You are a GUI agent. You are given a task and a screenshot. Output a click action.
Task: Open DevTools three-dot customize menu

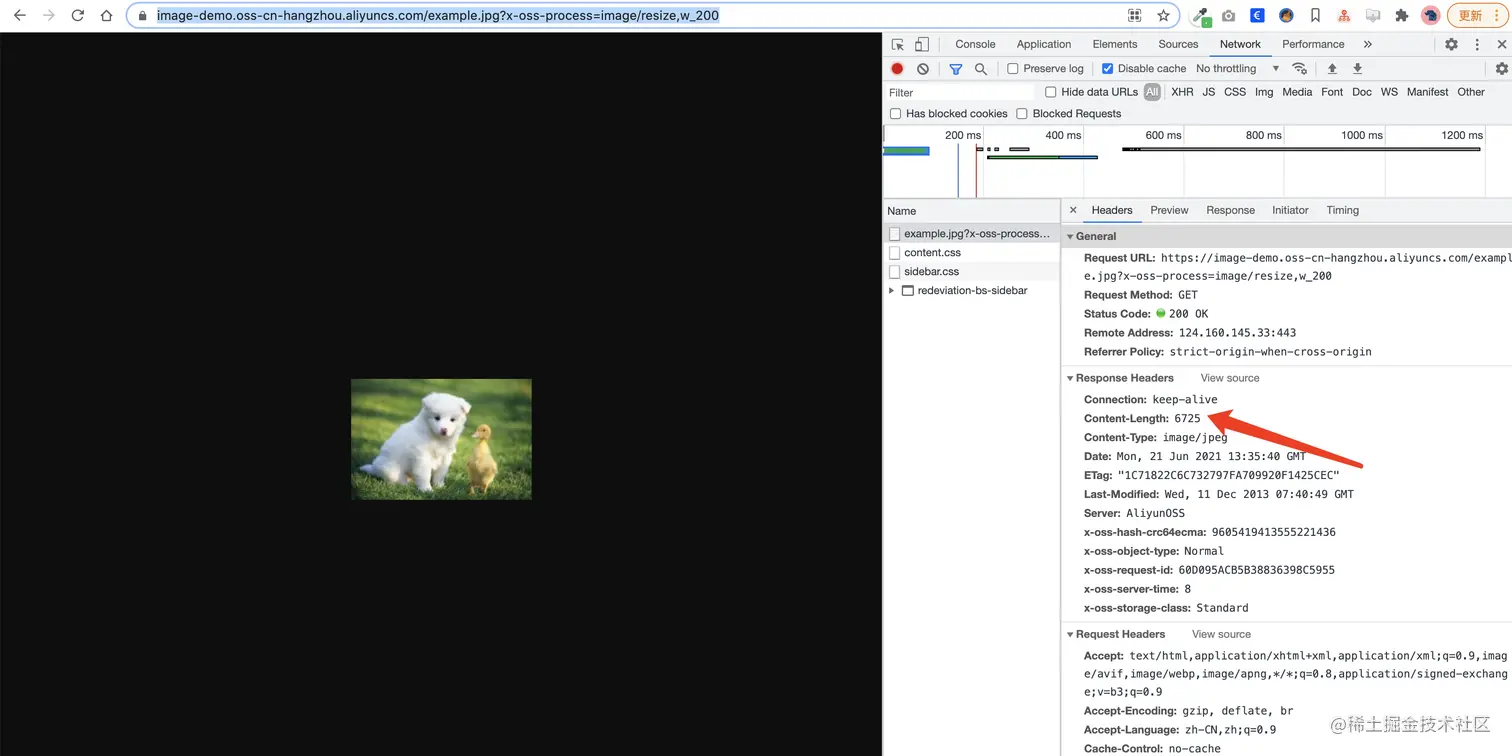(1477, 44)
